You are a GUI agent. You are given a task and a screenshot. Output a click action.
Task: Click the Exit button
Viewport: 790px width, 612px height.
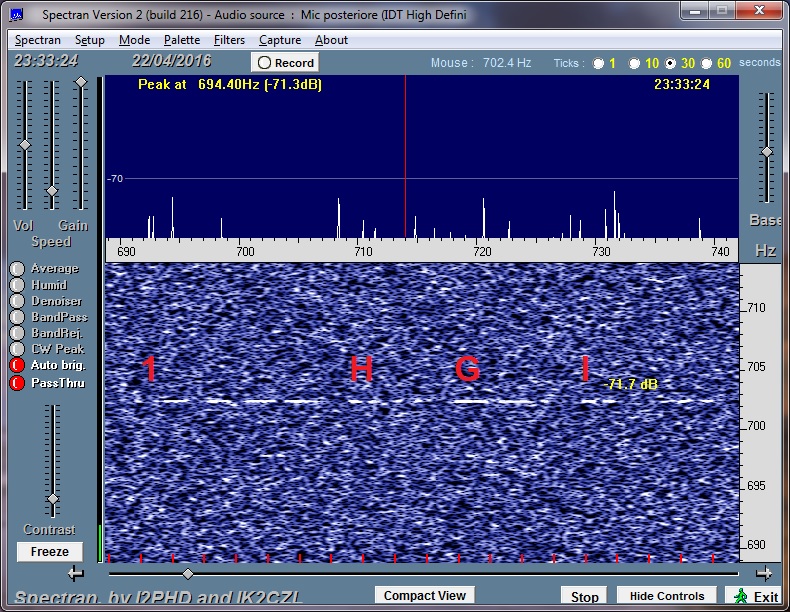click(x=754, y=596)
